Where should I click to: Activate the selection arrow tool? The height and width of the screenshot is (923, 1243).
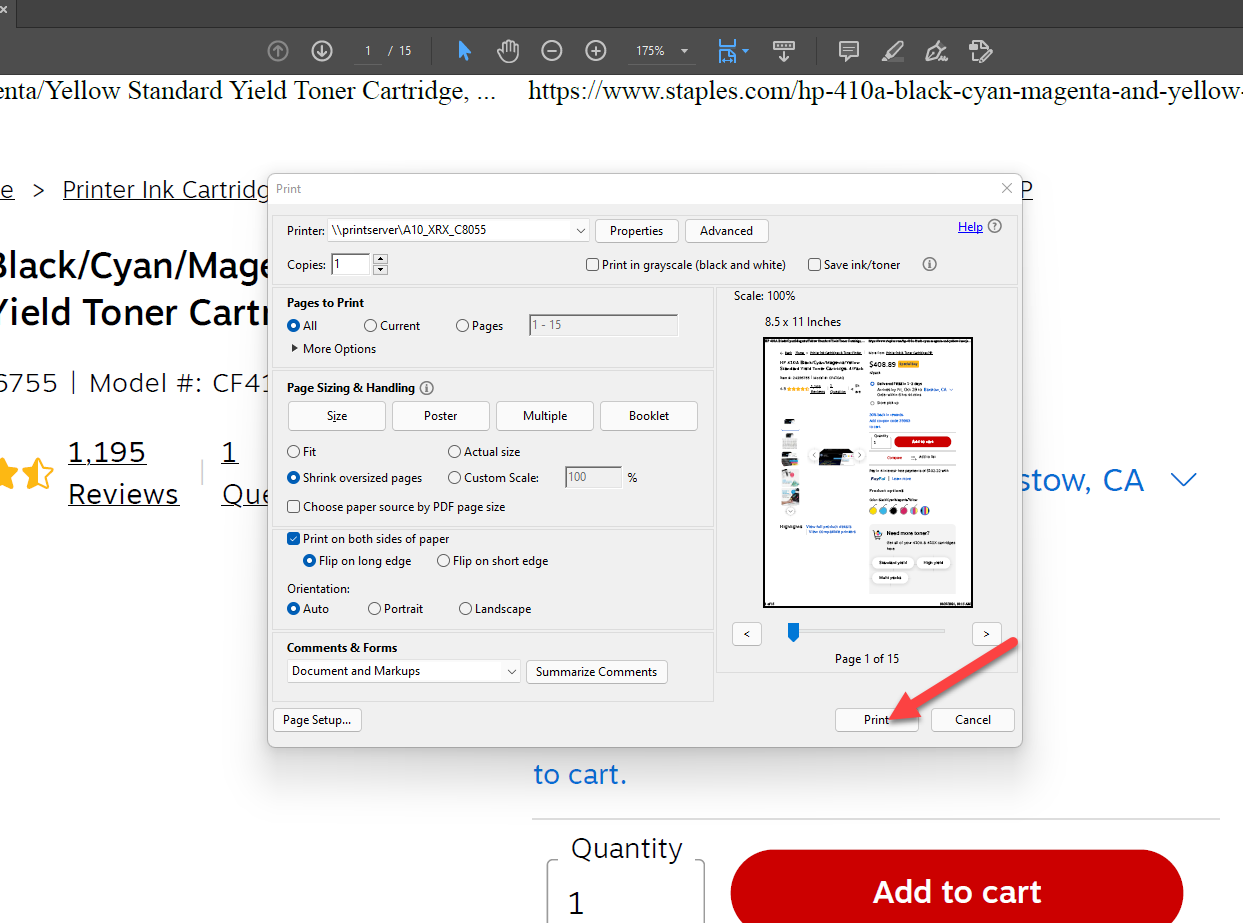tap(464, 51)
